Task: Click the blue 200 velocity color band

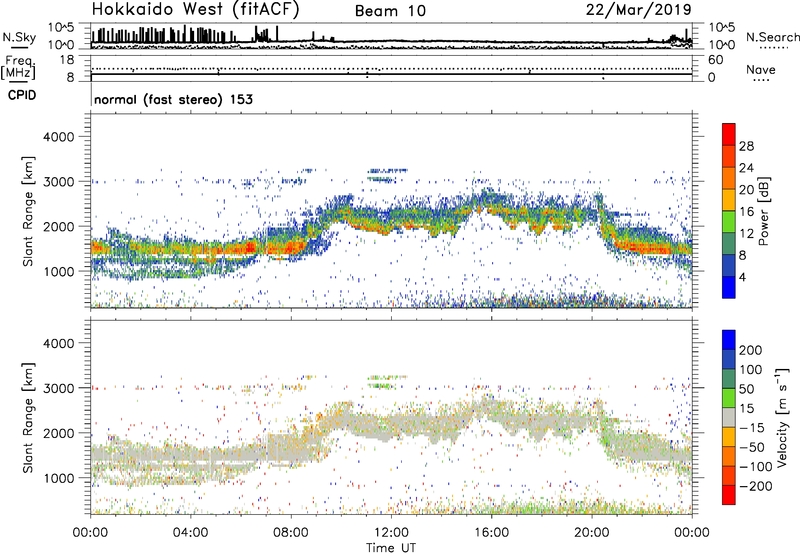Action: point(728,340)
